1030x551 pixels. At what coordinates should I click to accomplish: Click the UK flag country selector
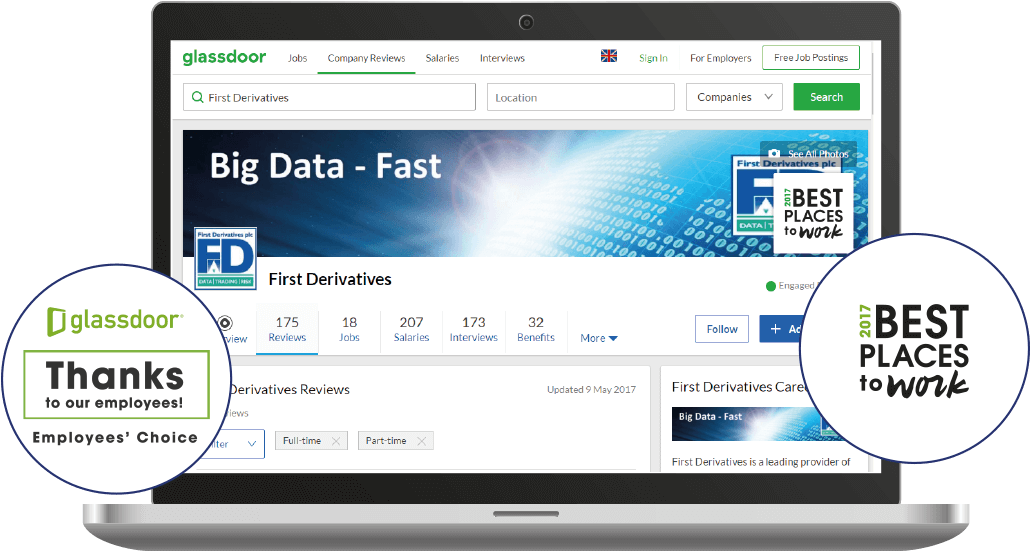coord(609,56)
